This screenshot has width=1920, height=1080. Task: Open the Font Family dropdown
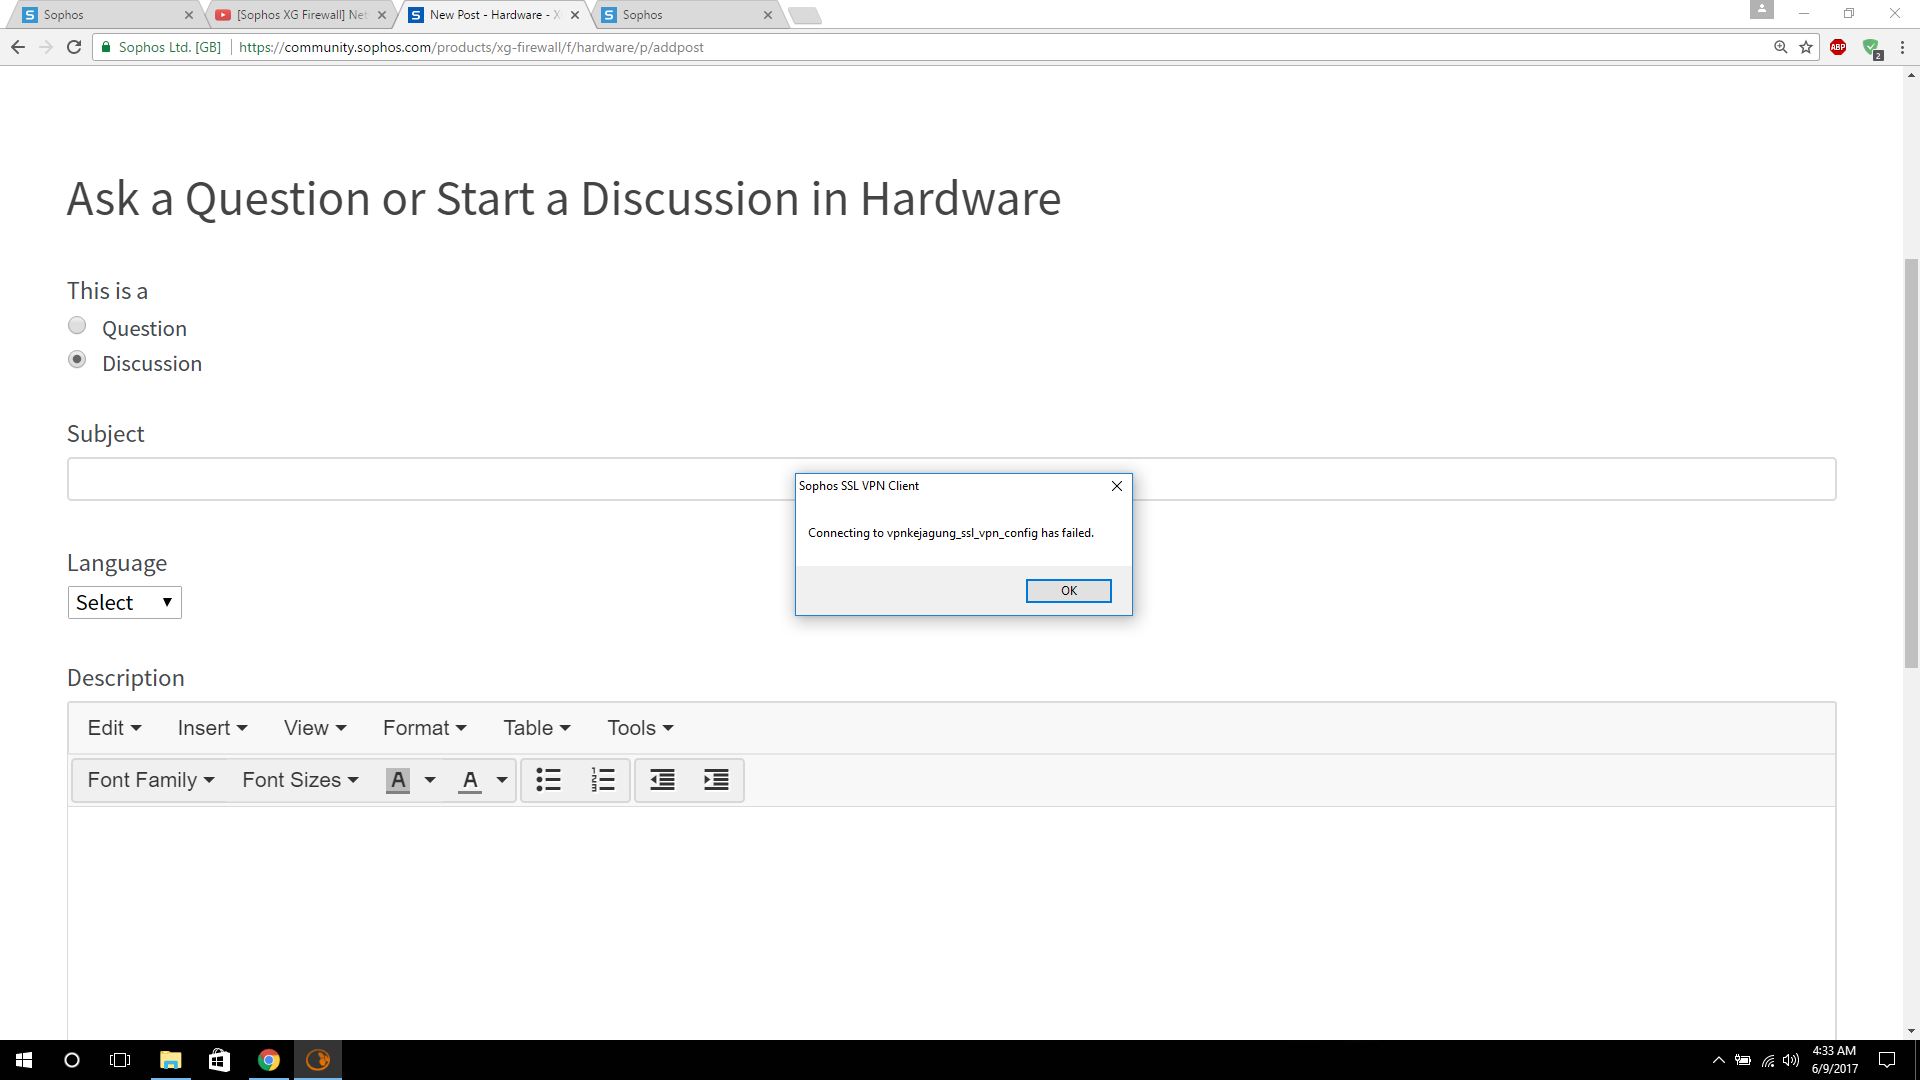(151, 780)
